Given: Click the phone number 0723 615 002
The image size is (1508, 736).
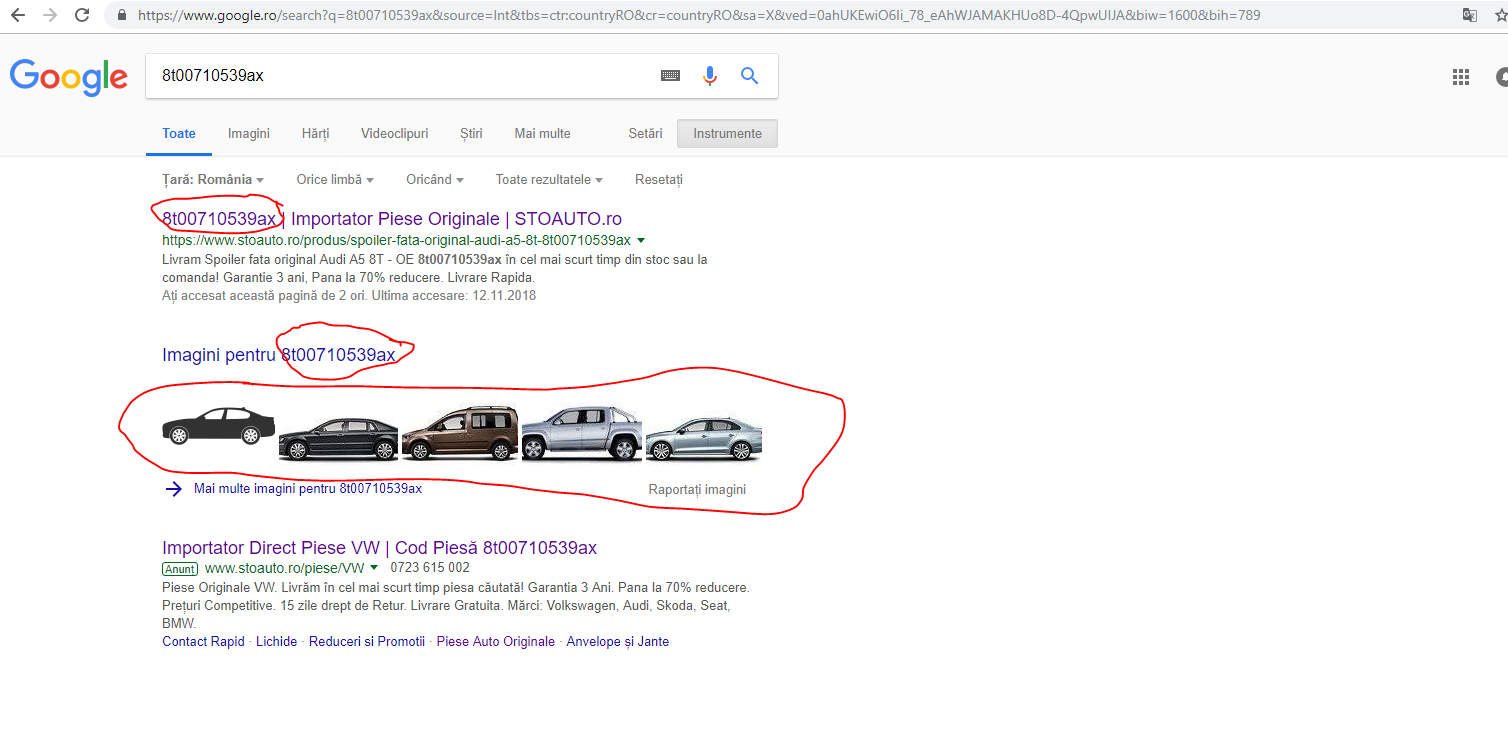Looking at the screenshot, I should [430, 568].
